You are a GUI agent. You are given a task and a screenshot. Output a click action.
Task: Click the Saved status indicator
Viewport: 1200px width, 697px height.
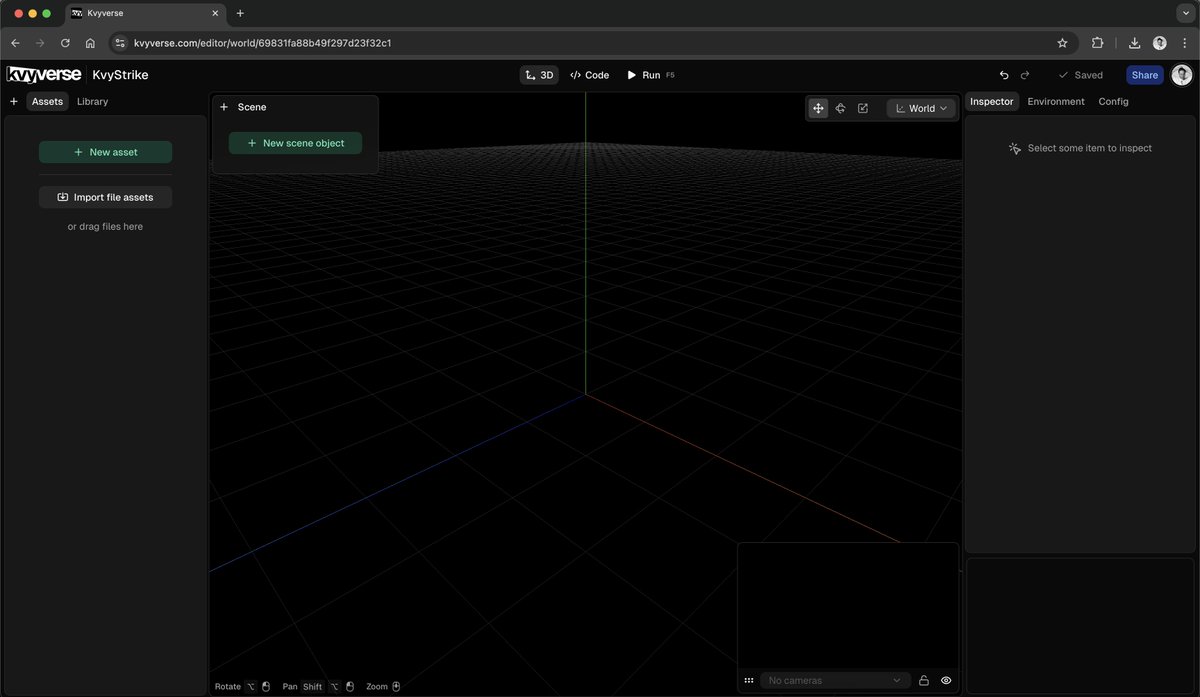(x=1081, y=75)
